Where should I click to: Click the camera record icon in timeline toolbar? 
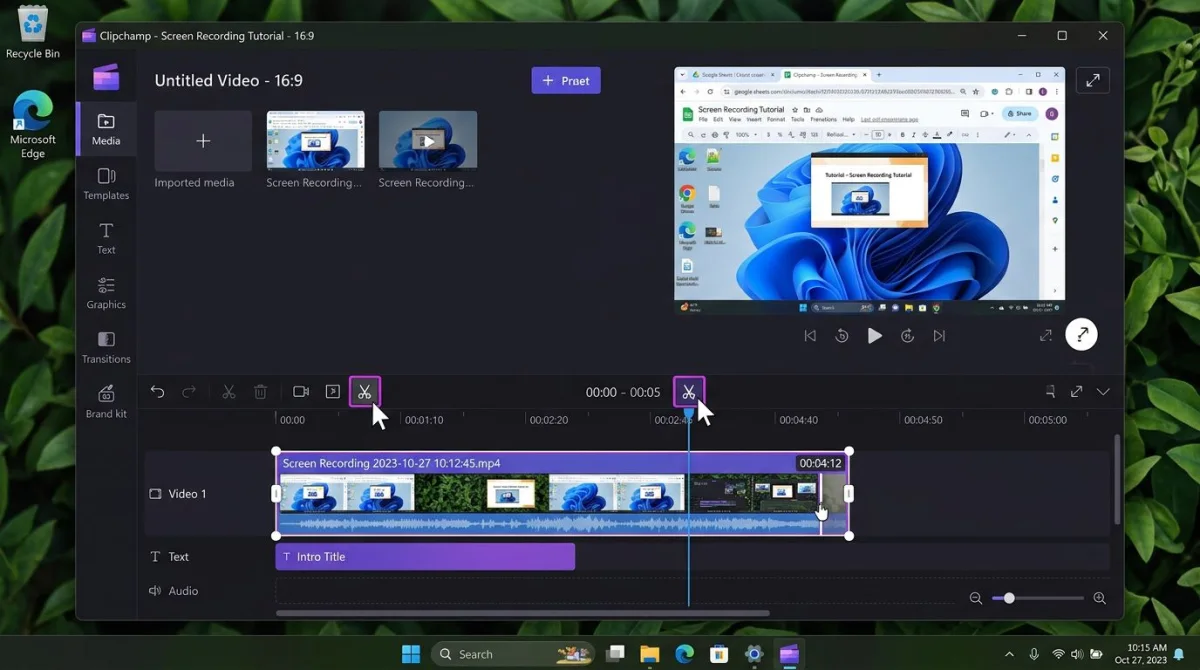(x=301, y=392)
